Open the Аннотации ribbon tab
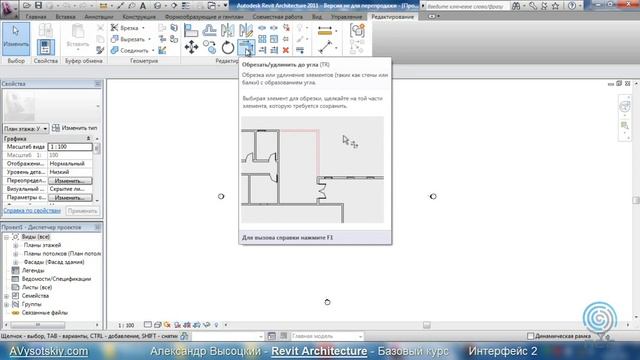 [99, 17]
